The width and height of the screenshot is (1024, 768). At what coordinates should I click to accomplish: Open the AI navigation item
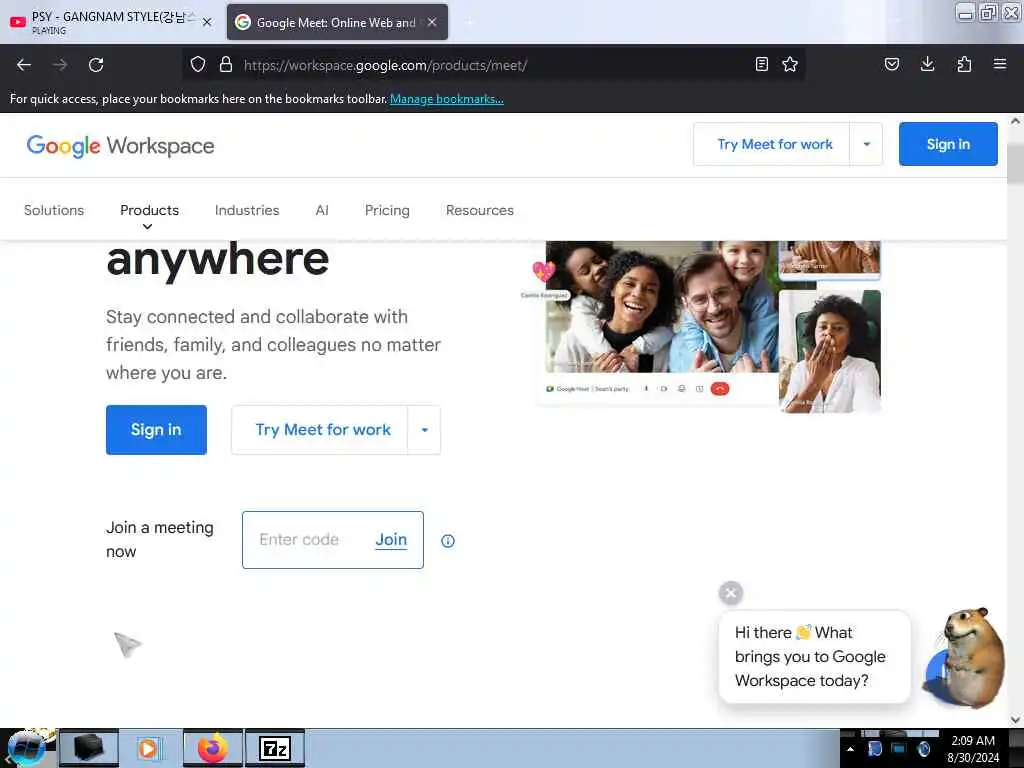click(x=322, y=210)
